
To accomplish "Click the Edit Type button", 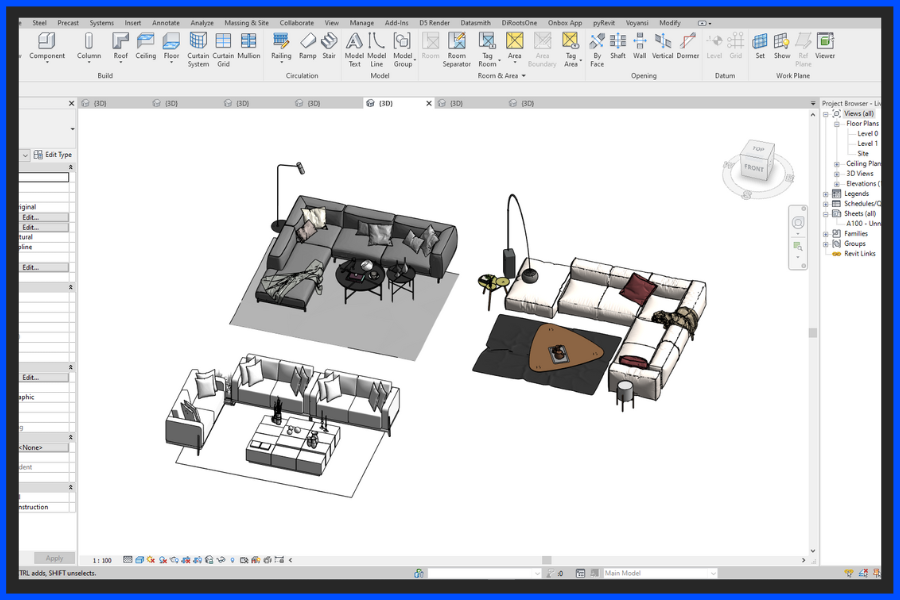I will [x=53, y=155].
